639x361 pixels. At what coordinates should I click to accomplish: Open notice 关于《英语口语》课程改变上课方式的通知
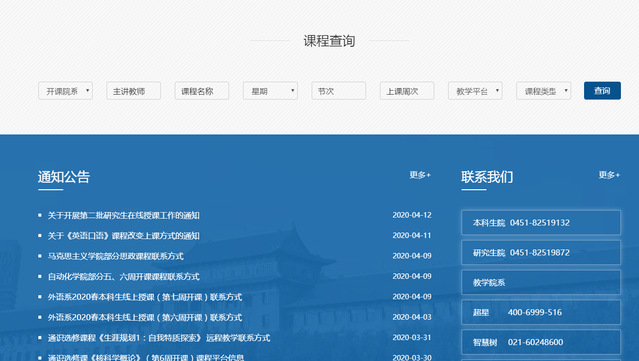[123, 236]
